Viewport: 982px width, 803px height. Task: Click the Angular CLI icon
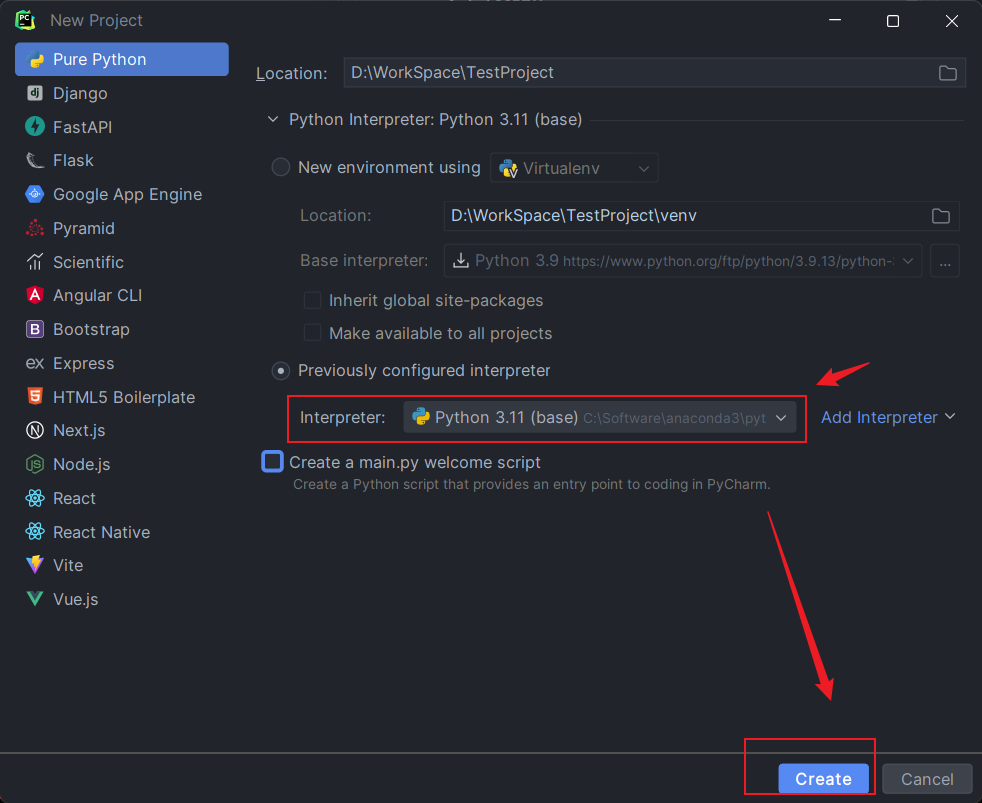(35, 295)
